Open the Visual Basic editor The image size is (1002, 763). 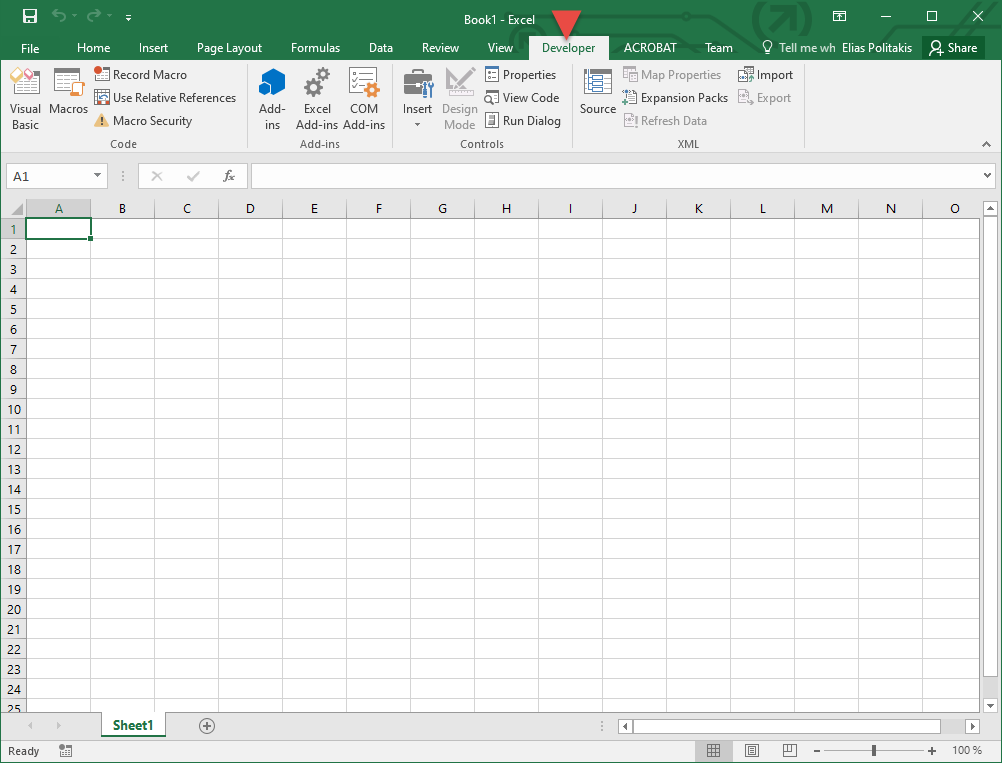tap(25, 99)
